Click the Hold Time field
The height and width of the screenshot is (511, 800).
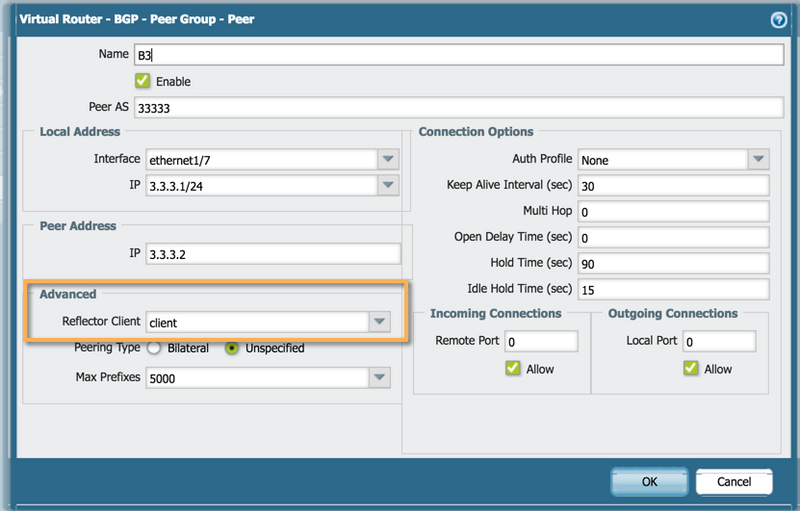click(x=671, y=263)
